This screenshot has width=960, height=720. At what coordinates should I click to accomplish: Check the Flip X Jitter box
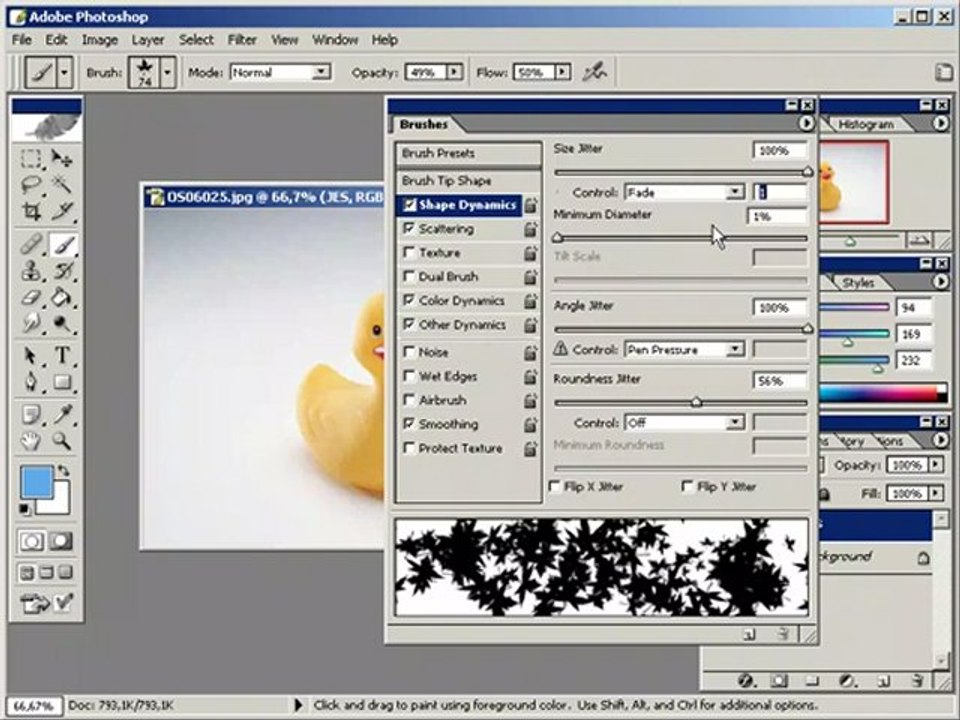pyautogui.click(x=555, y=487)
